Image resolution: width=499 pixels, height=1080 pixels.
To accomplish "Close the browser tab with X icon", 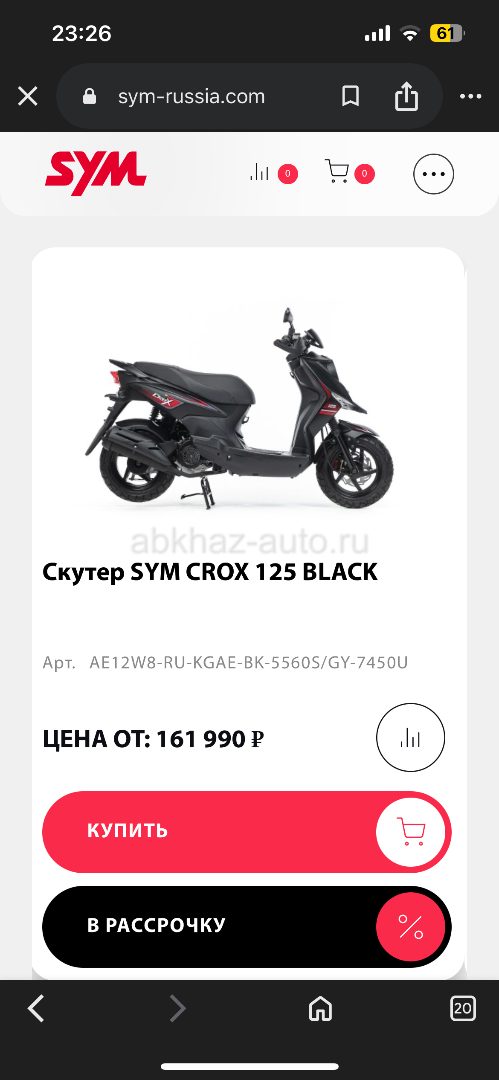I will coord(28,96).
